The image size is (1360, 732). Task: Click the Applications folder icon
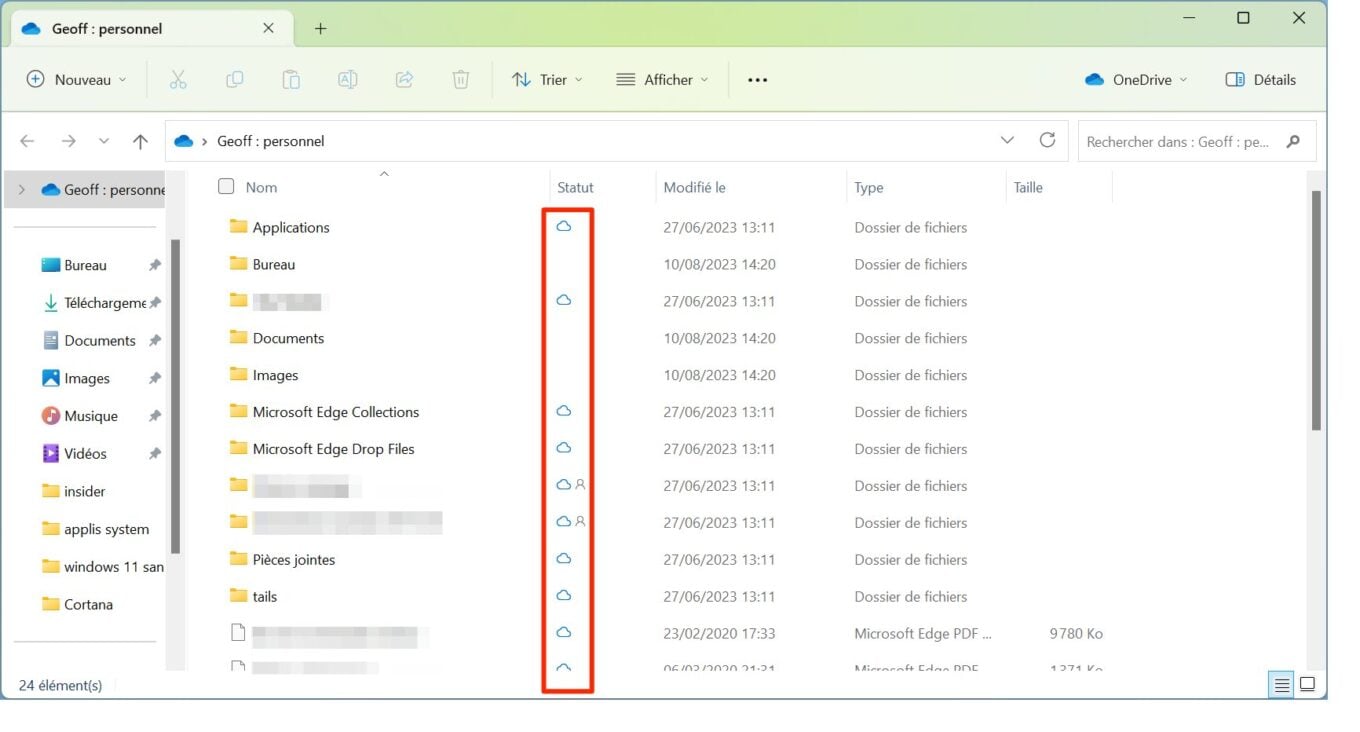coord(238,226)
